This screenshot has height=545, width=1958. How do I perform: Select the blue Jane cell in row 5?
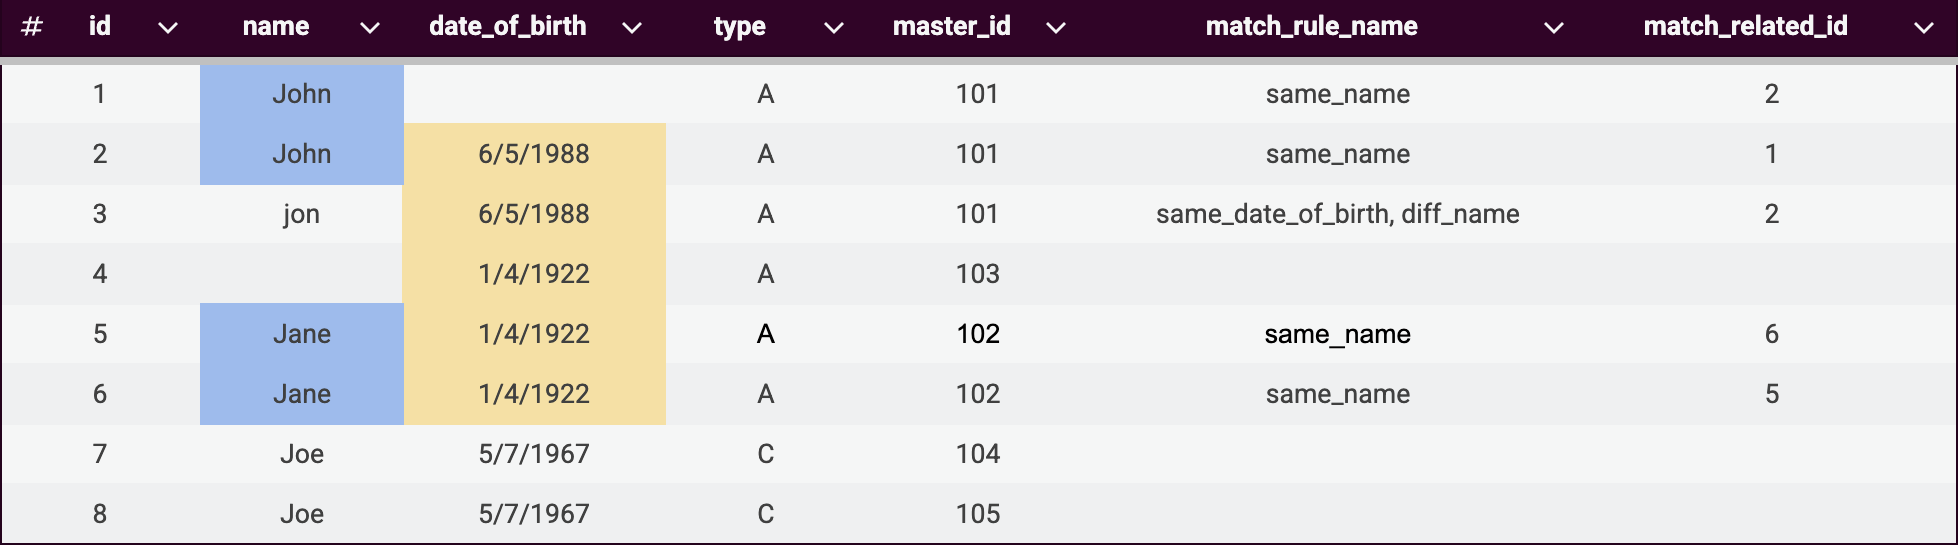[302, 334]
